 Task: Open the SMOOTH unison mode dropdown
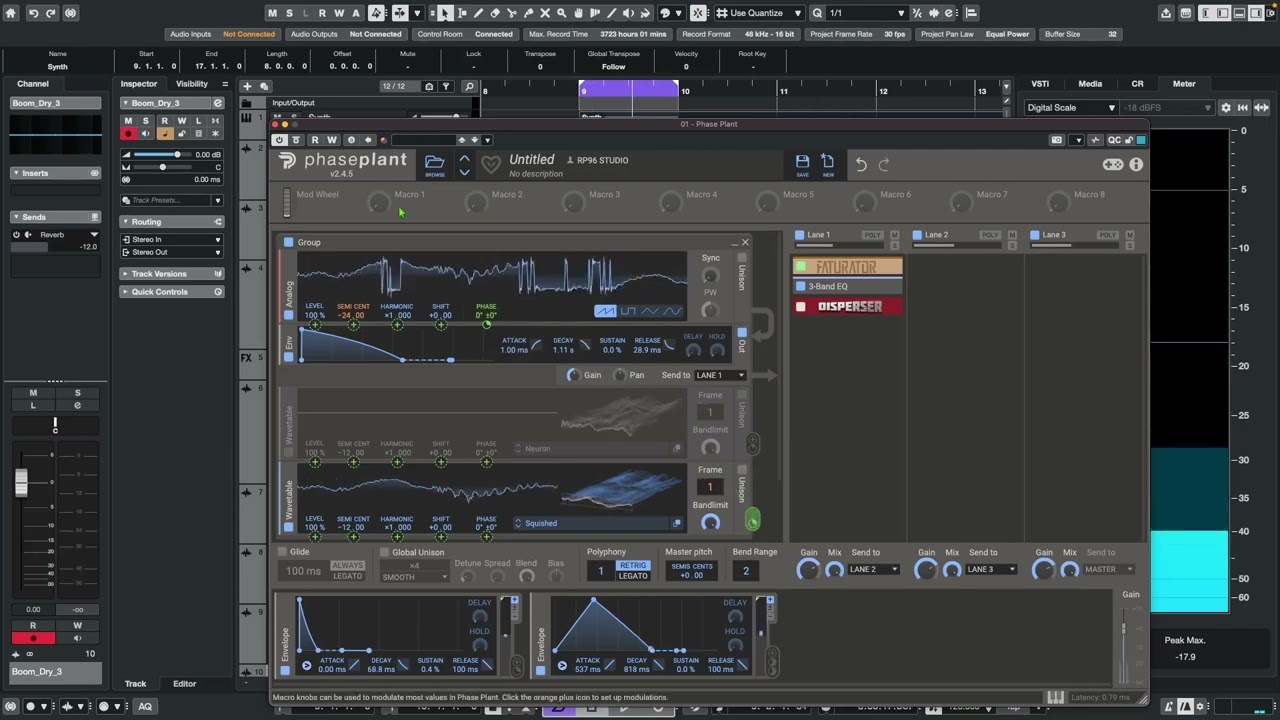pos(415,577)
